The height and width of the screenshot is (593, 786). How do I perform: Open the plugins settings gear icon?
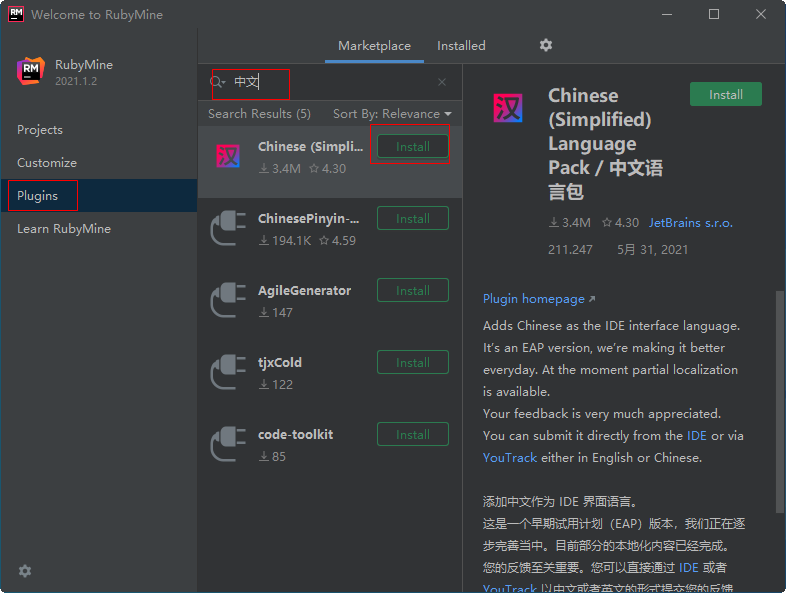[545, 46]
